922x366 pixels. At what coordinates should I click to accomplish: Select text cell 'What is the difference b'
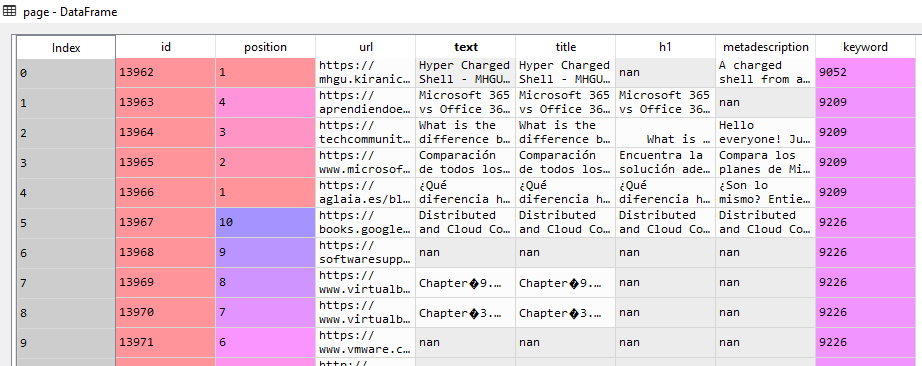[466, 133]
